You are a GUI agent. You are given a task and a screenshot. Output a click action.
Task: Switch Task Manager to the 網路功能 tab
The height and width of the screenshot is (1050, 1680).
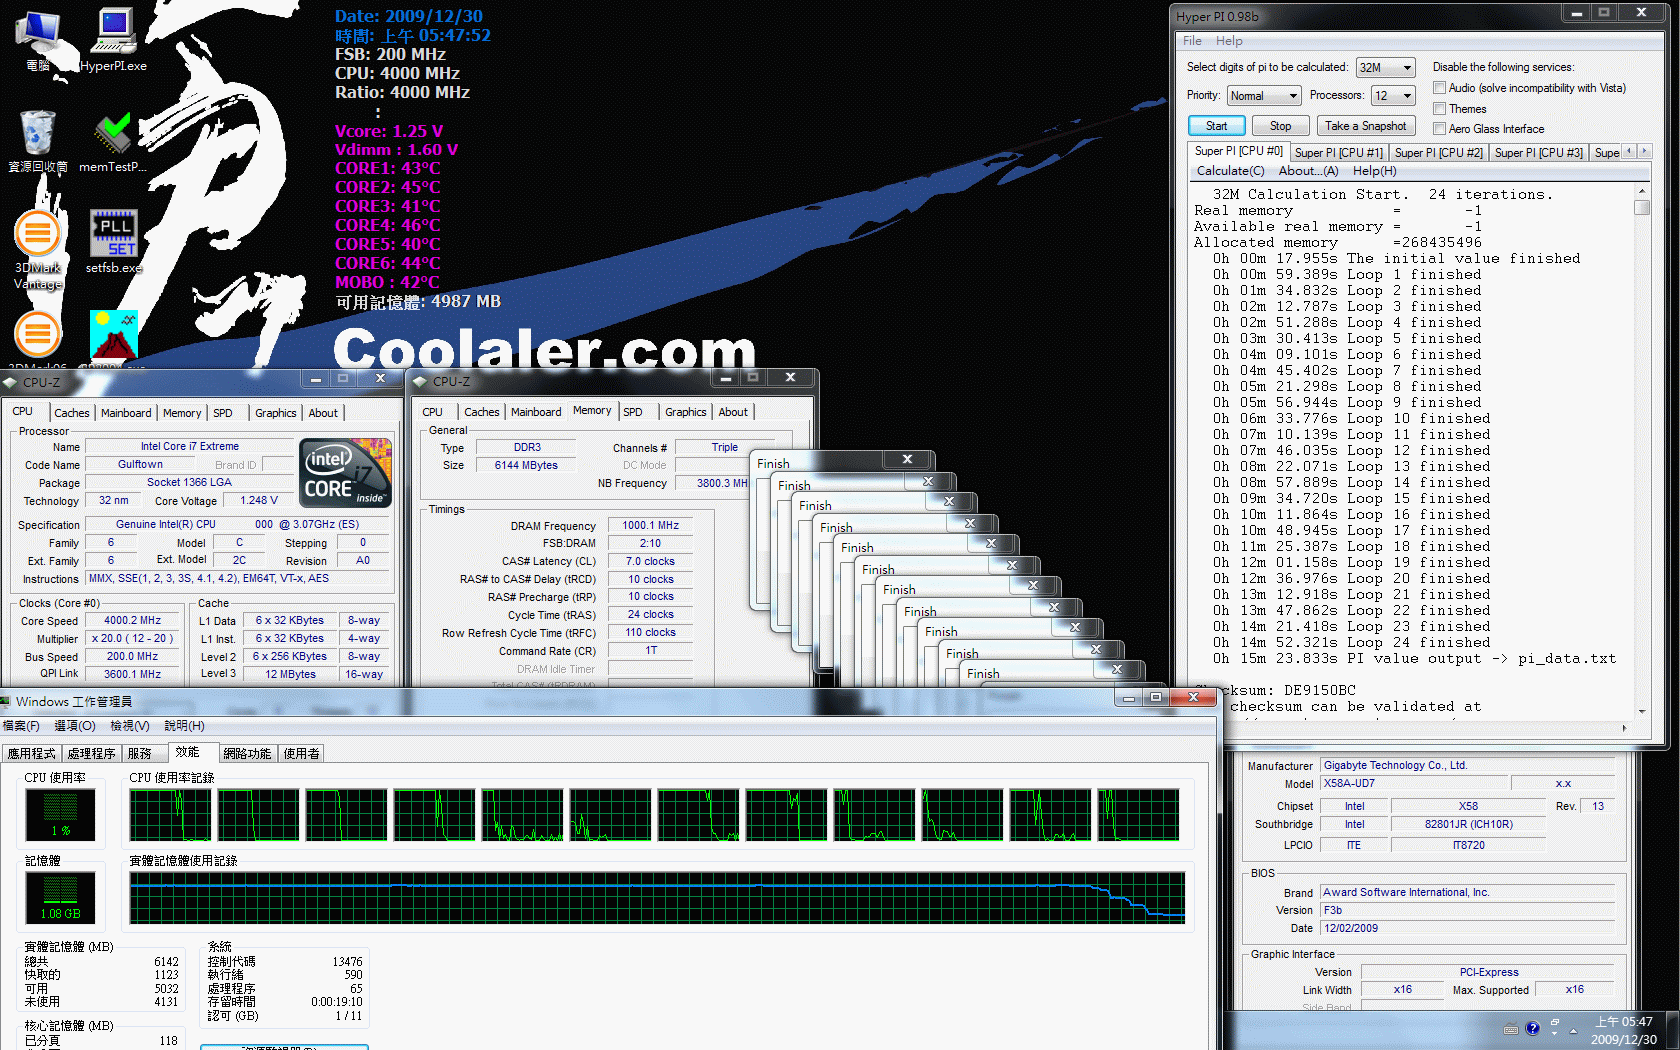[247, 754]
